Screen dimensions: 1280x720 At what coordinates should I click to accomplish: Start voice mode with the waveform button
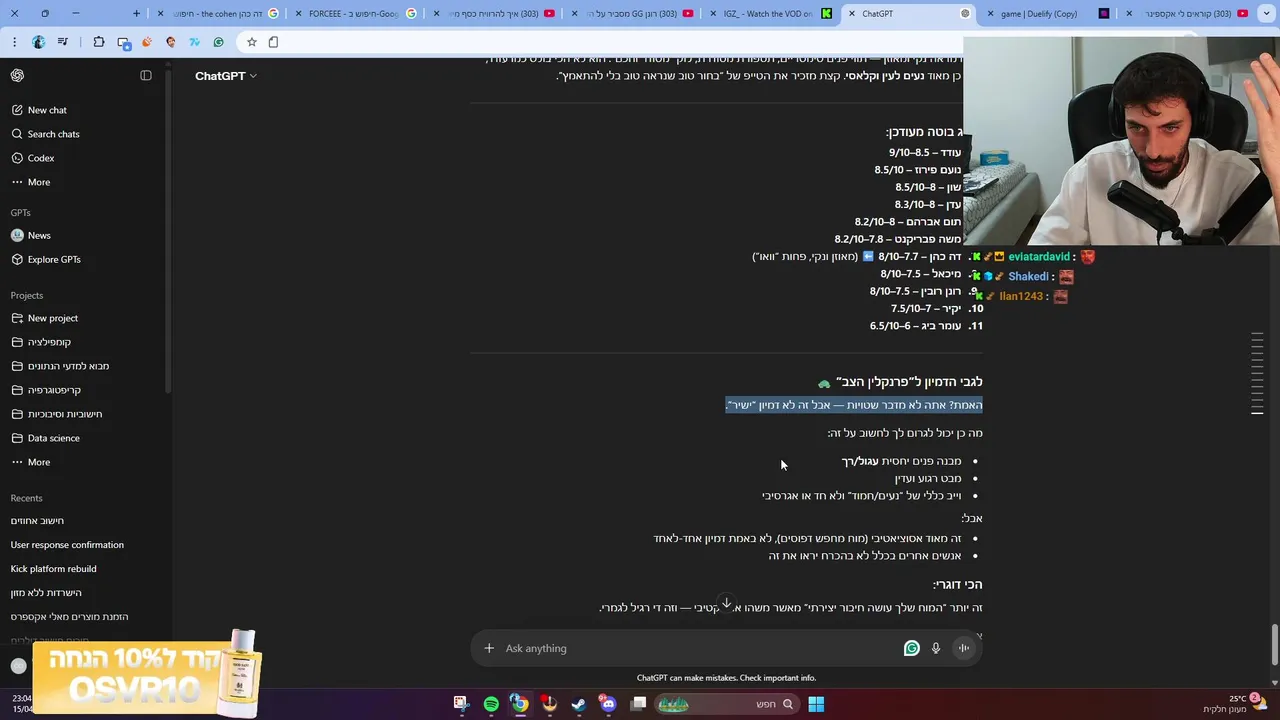964,648
